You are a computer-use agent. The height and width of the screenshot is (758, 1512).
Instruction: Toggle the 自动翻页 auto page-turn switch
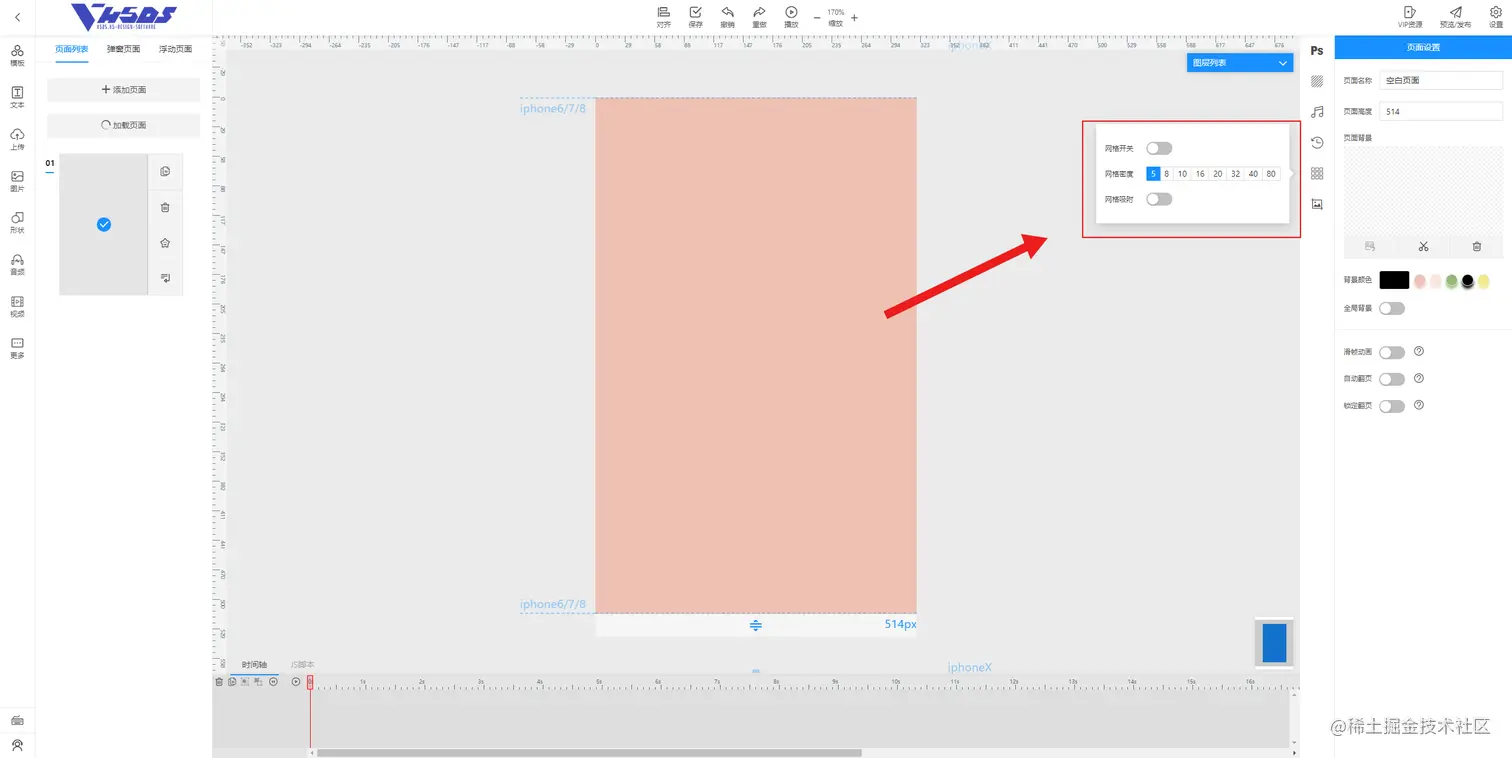(x=1392, y=379)
